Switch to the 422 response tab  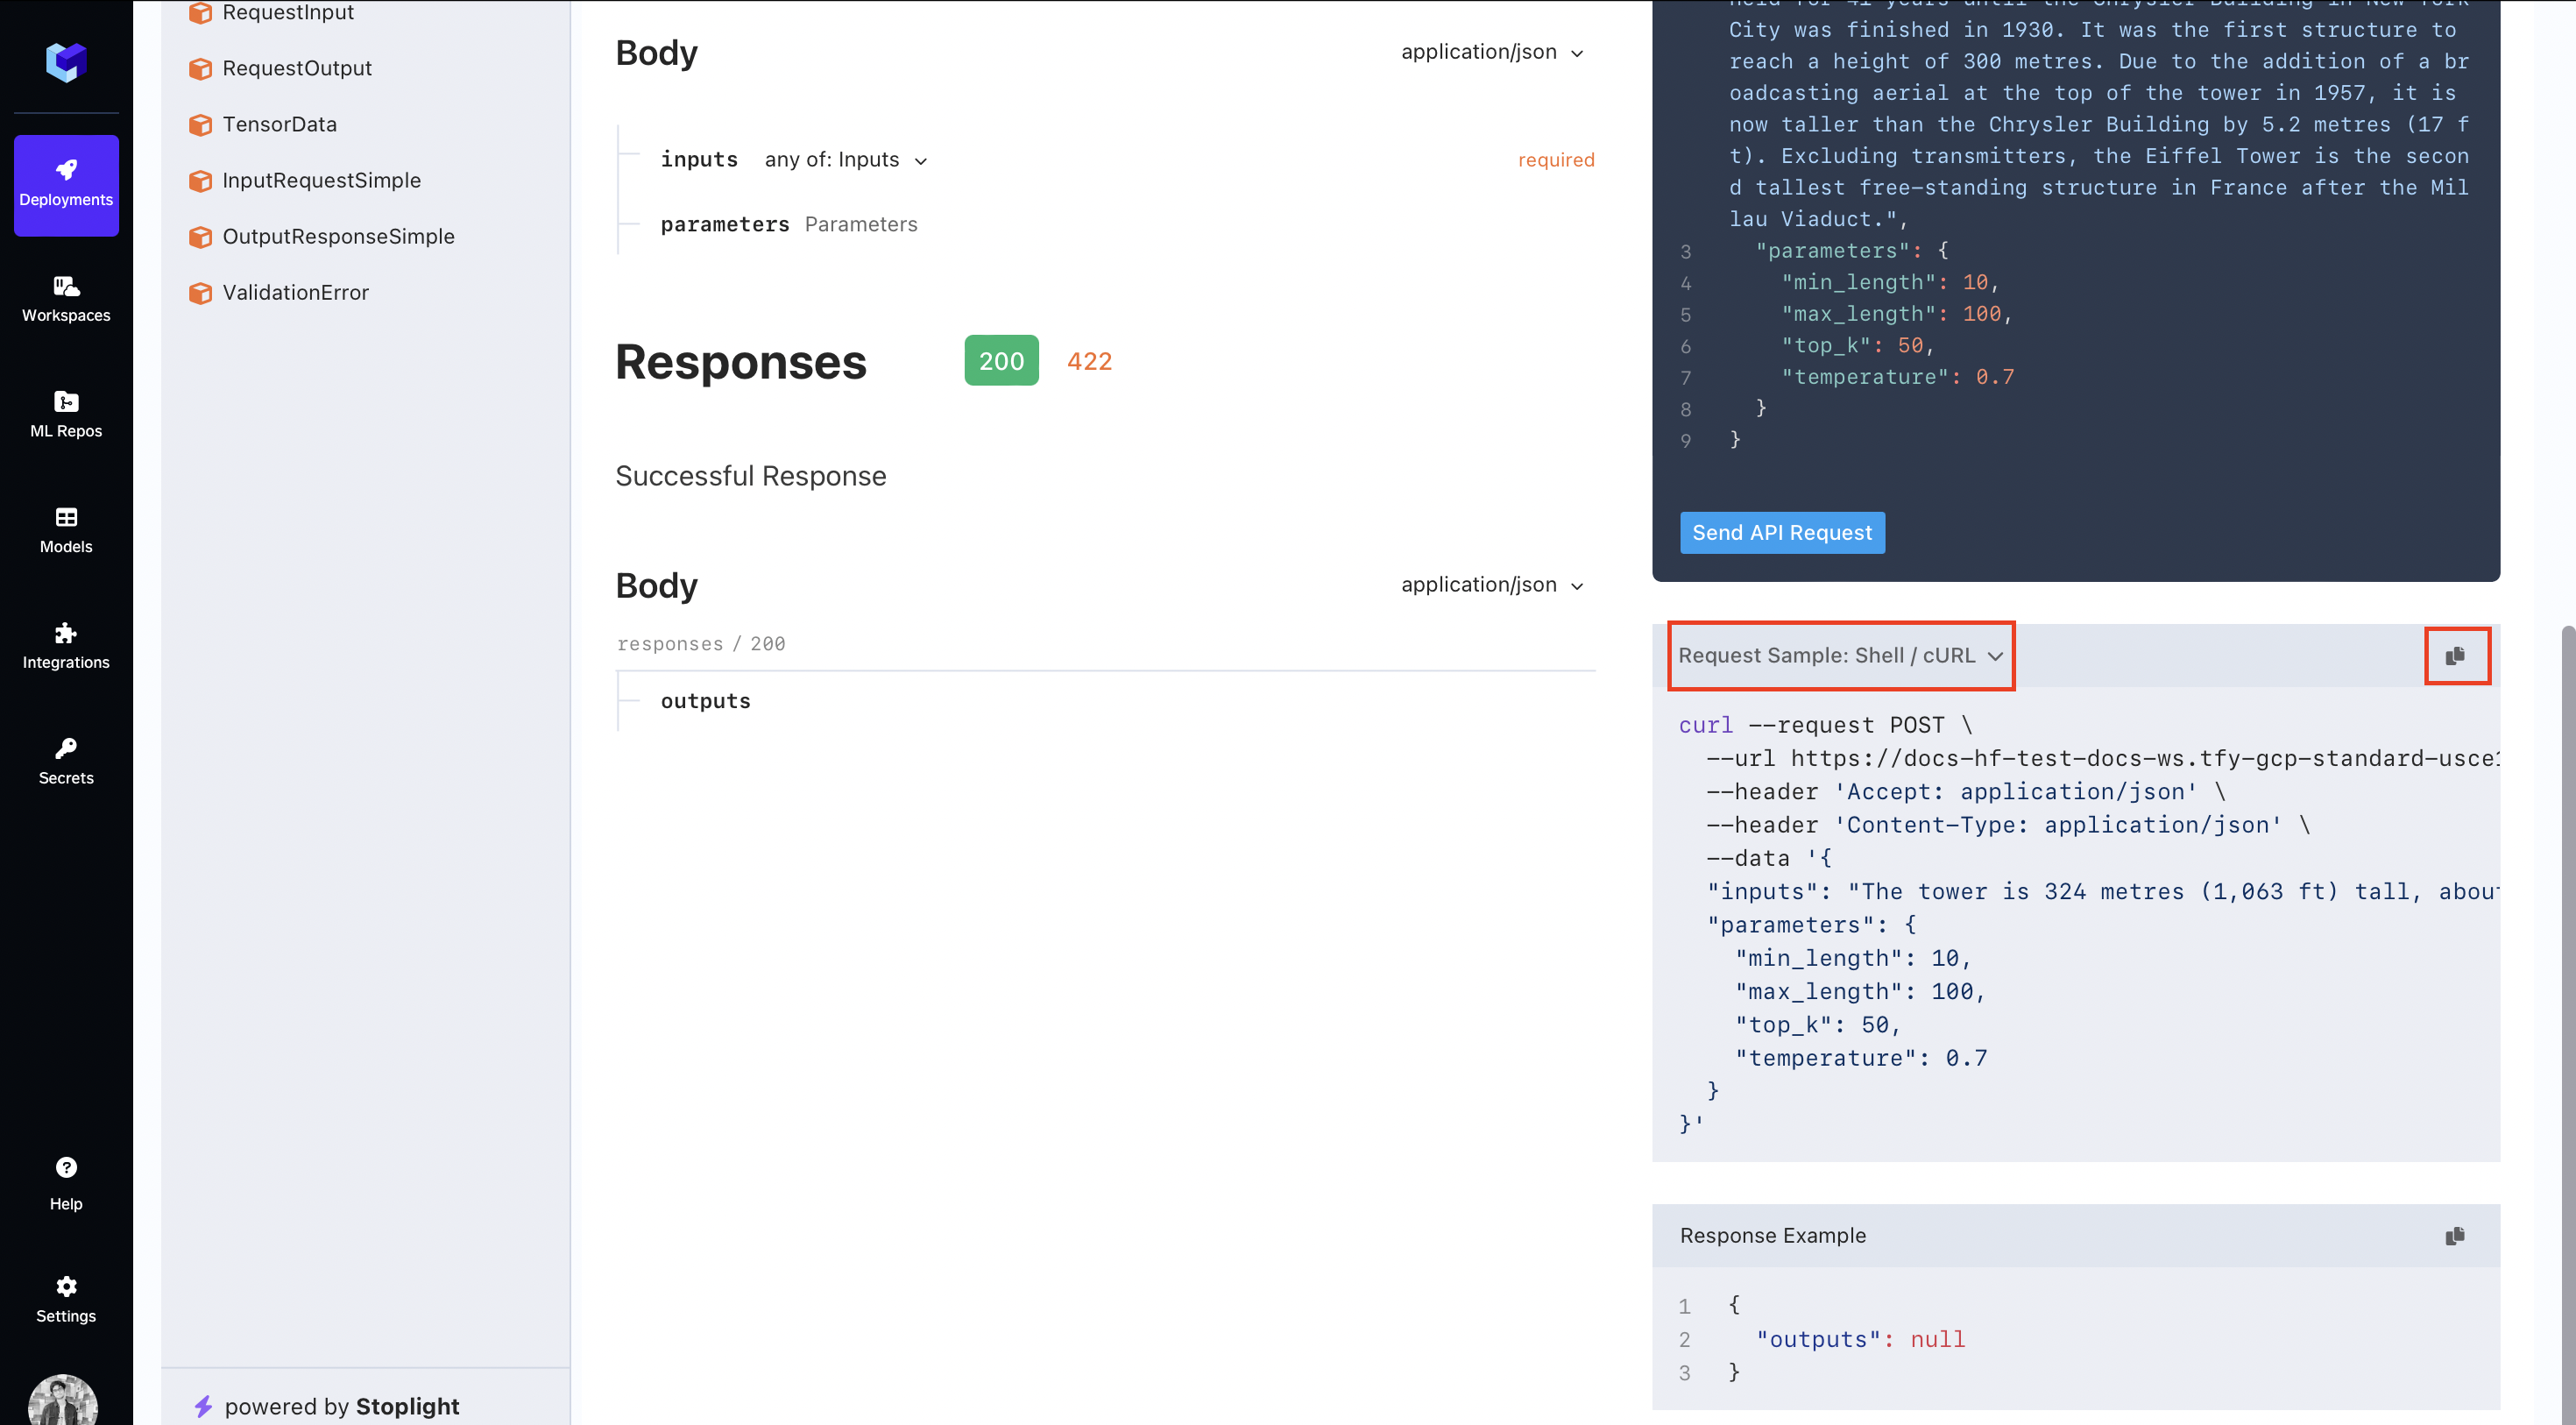click(1089, 361)
